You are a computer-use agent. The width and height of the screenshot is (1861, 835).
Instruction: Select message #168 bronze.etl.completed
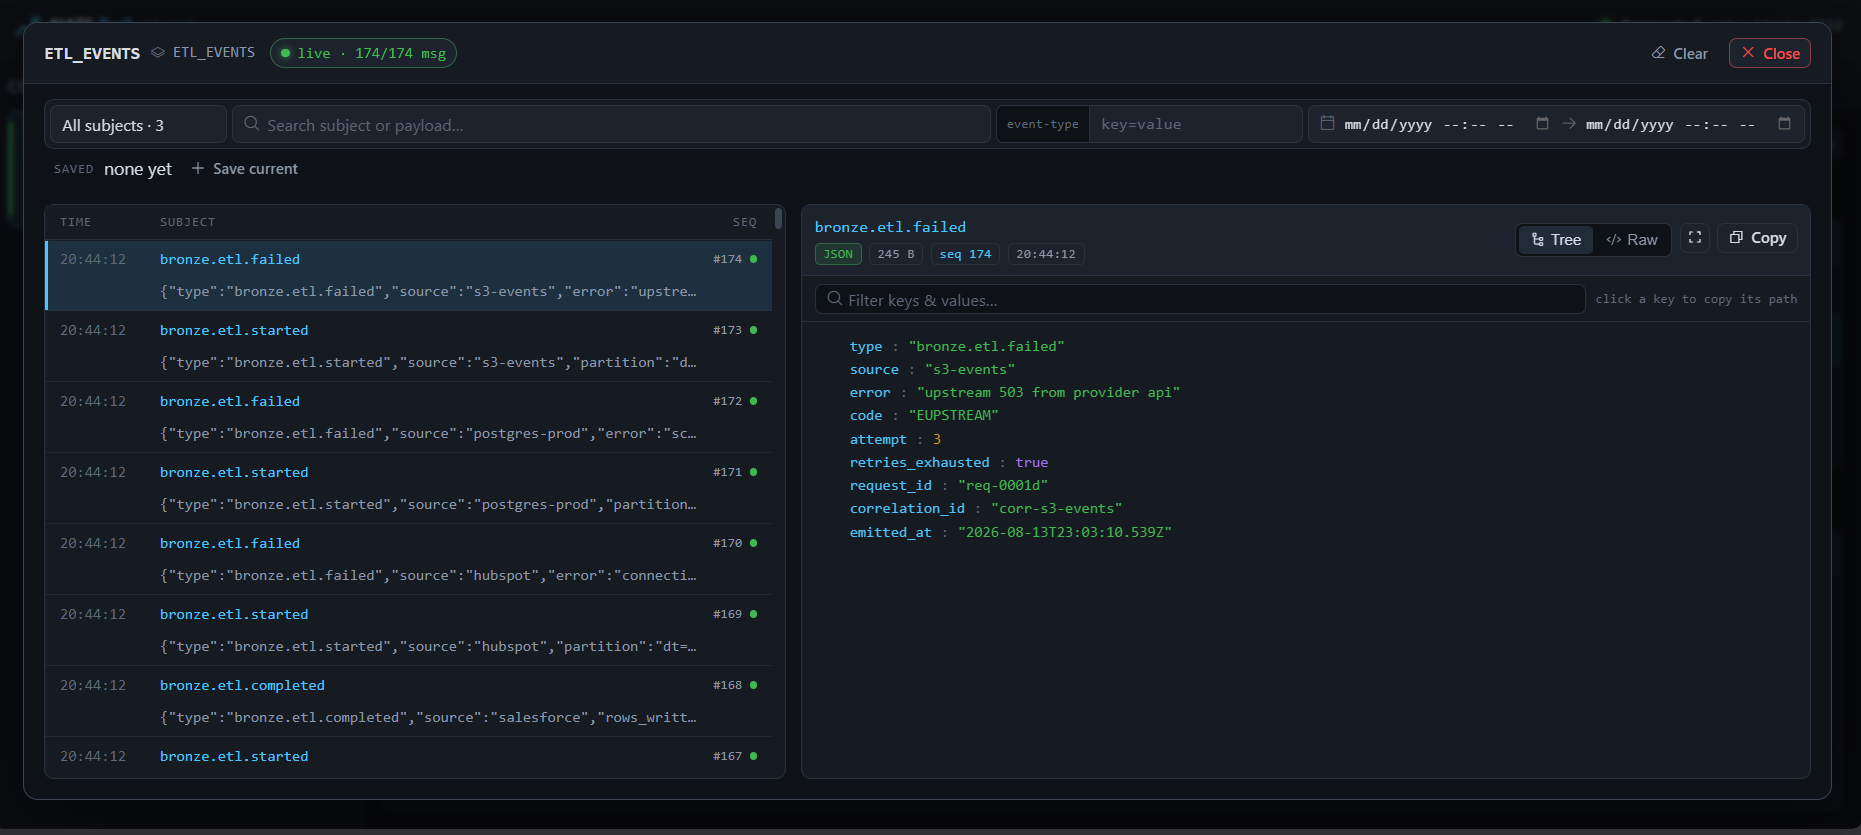[x=408, y=701]
